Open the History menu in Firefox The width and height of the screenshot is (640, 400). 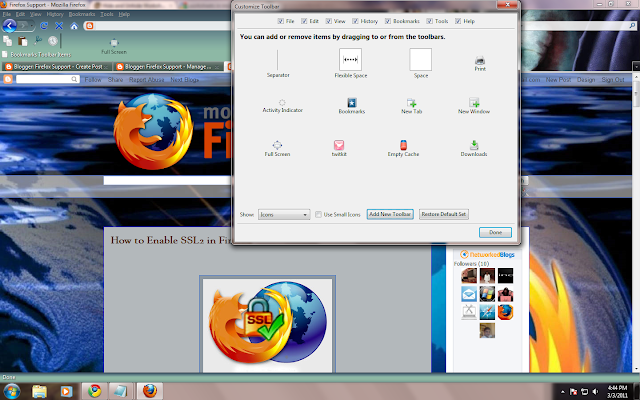[55, 14]
